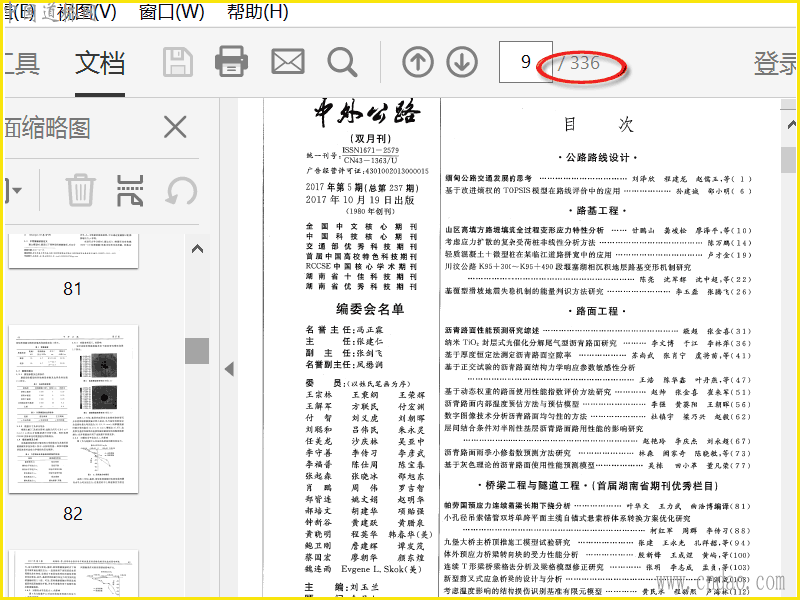Screen dimensions: 800x600
Task: Click the extract pages scissors icon
Action: [x=130, y=190]
